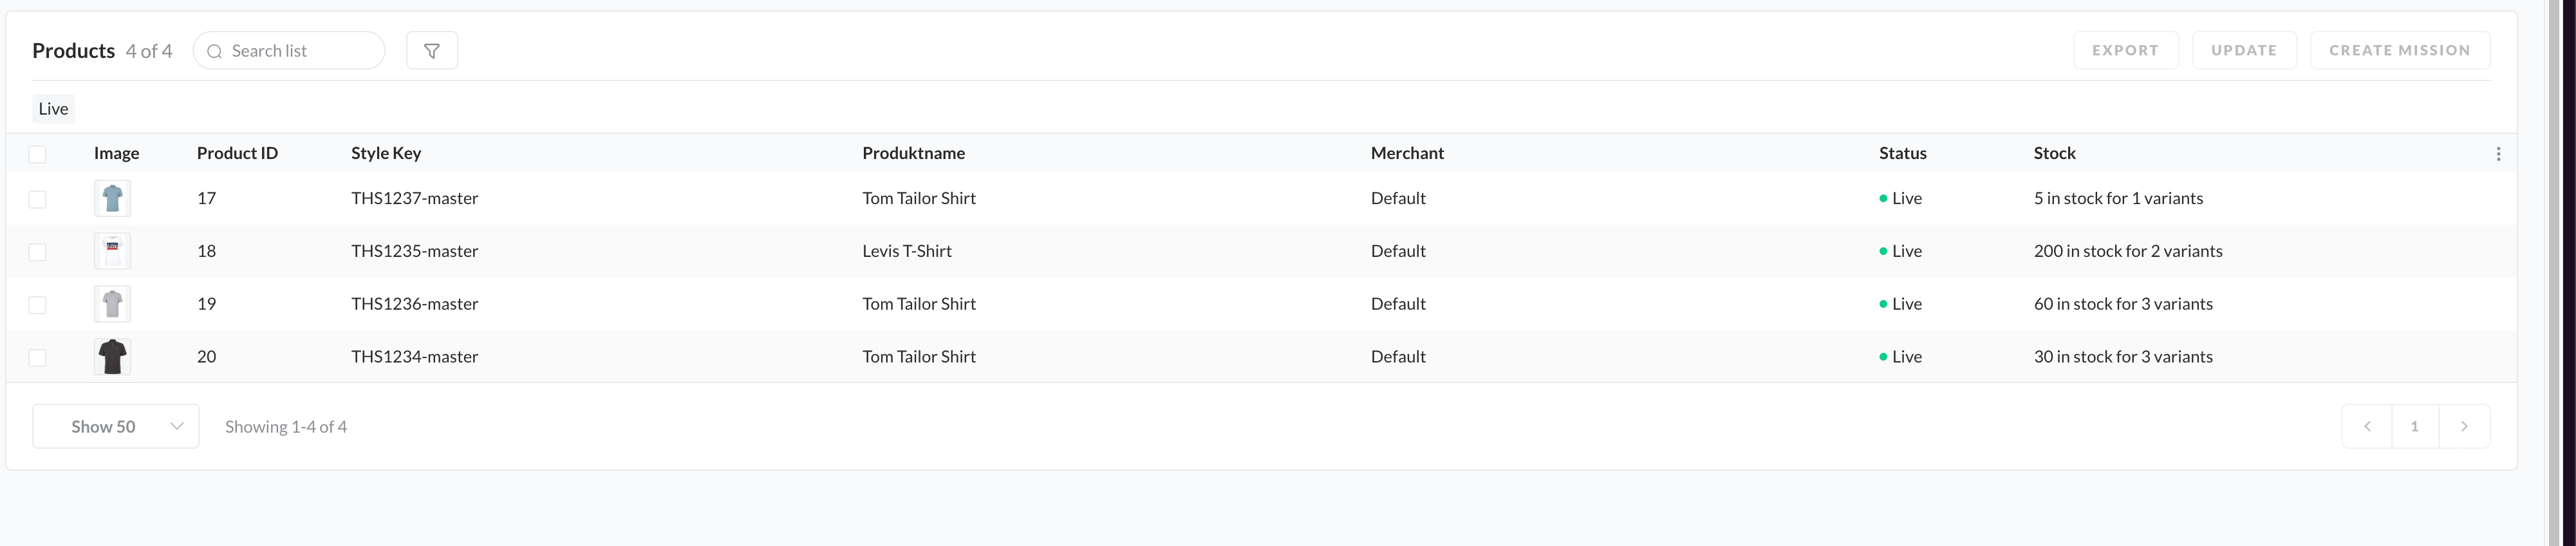The width and height of the screenshot is (2576, 546).
Task: Sort by Product ID column header
Action: click(x=237, y=153)
